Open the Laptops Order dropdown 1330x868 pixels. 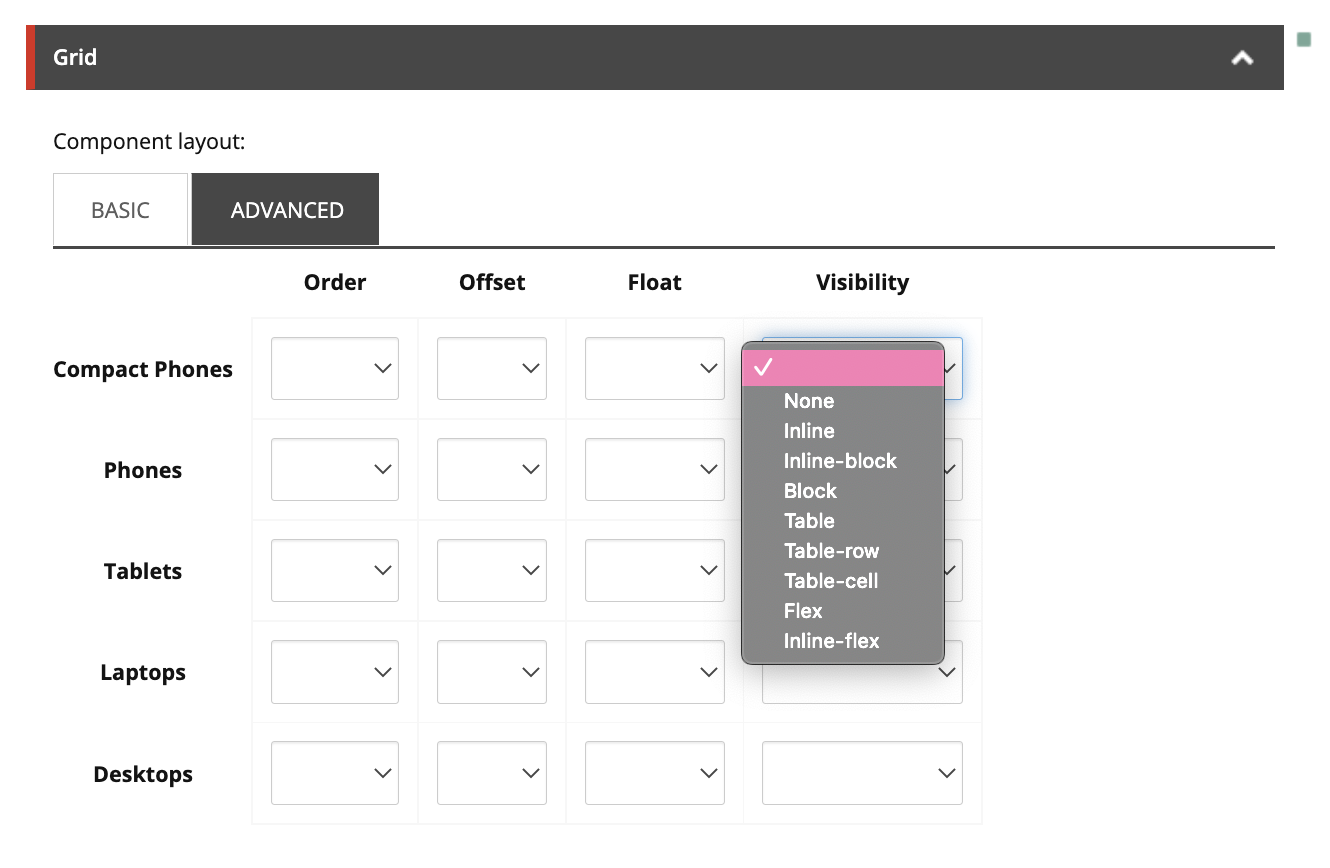pyautogui.click(x=335, y=672)
